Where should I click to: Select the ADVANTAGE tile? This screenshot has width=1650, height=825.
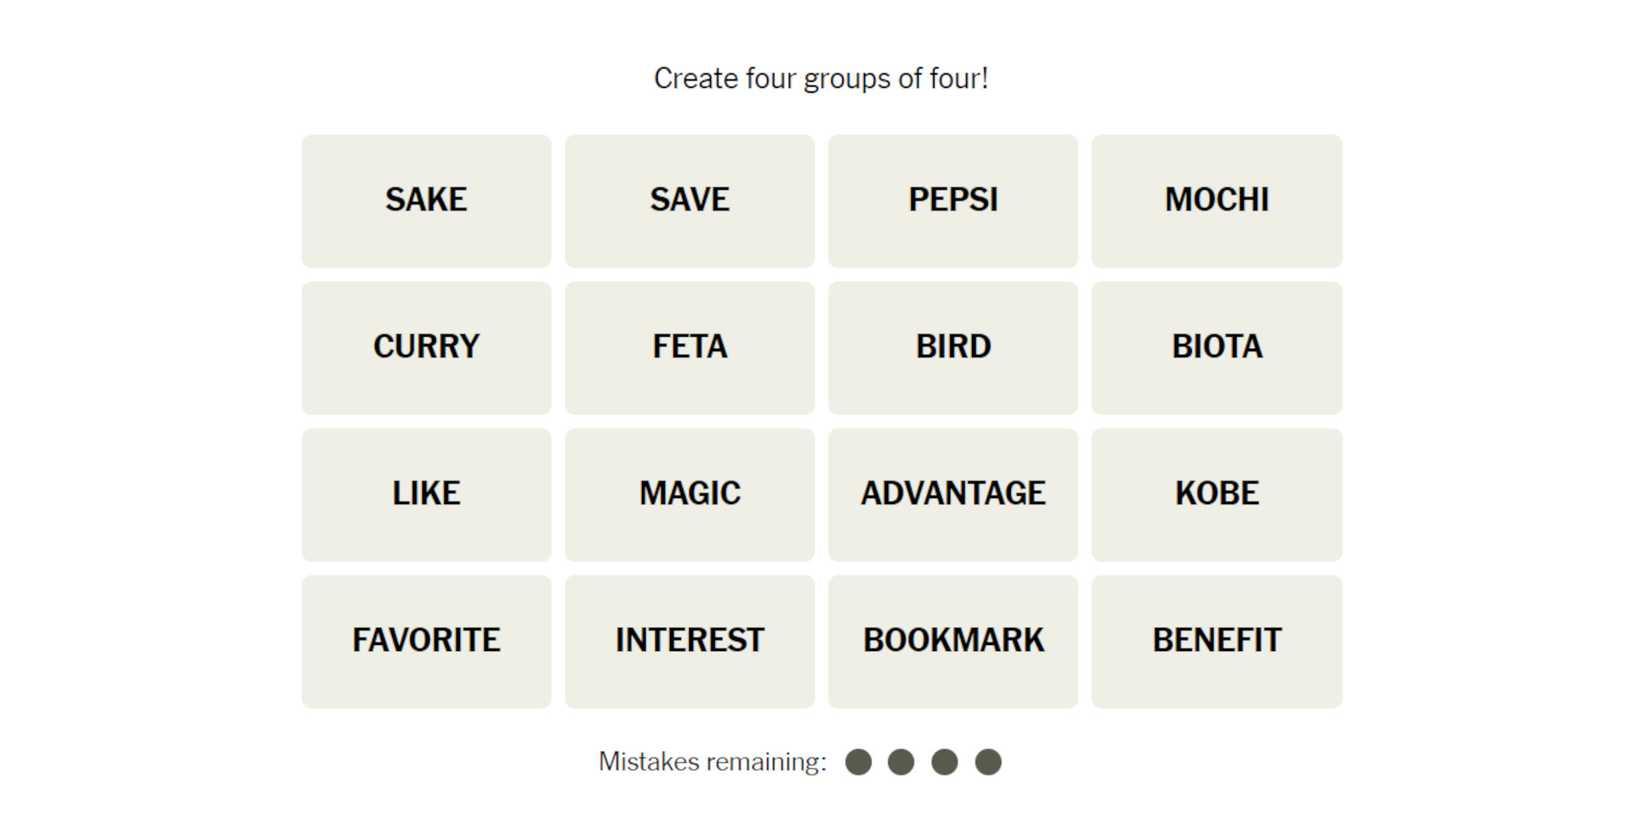(x=952, y=494)
